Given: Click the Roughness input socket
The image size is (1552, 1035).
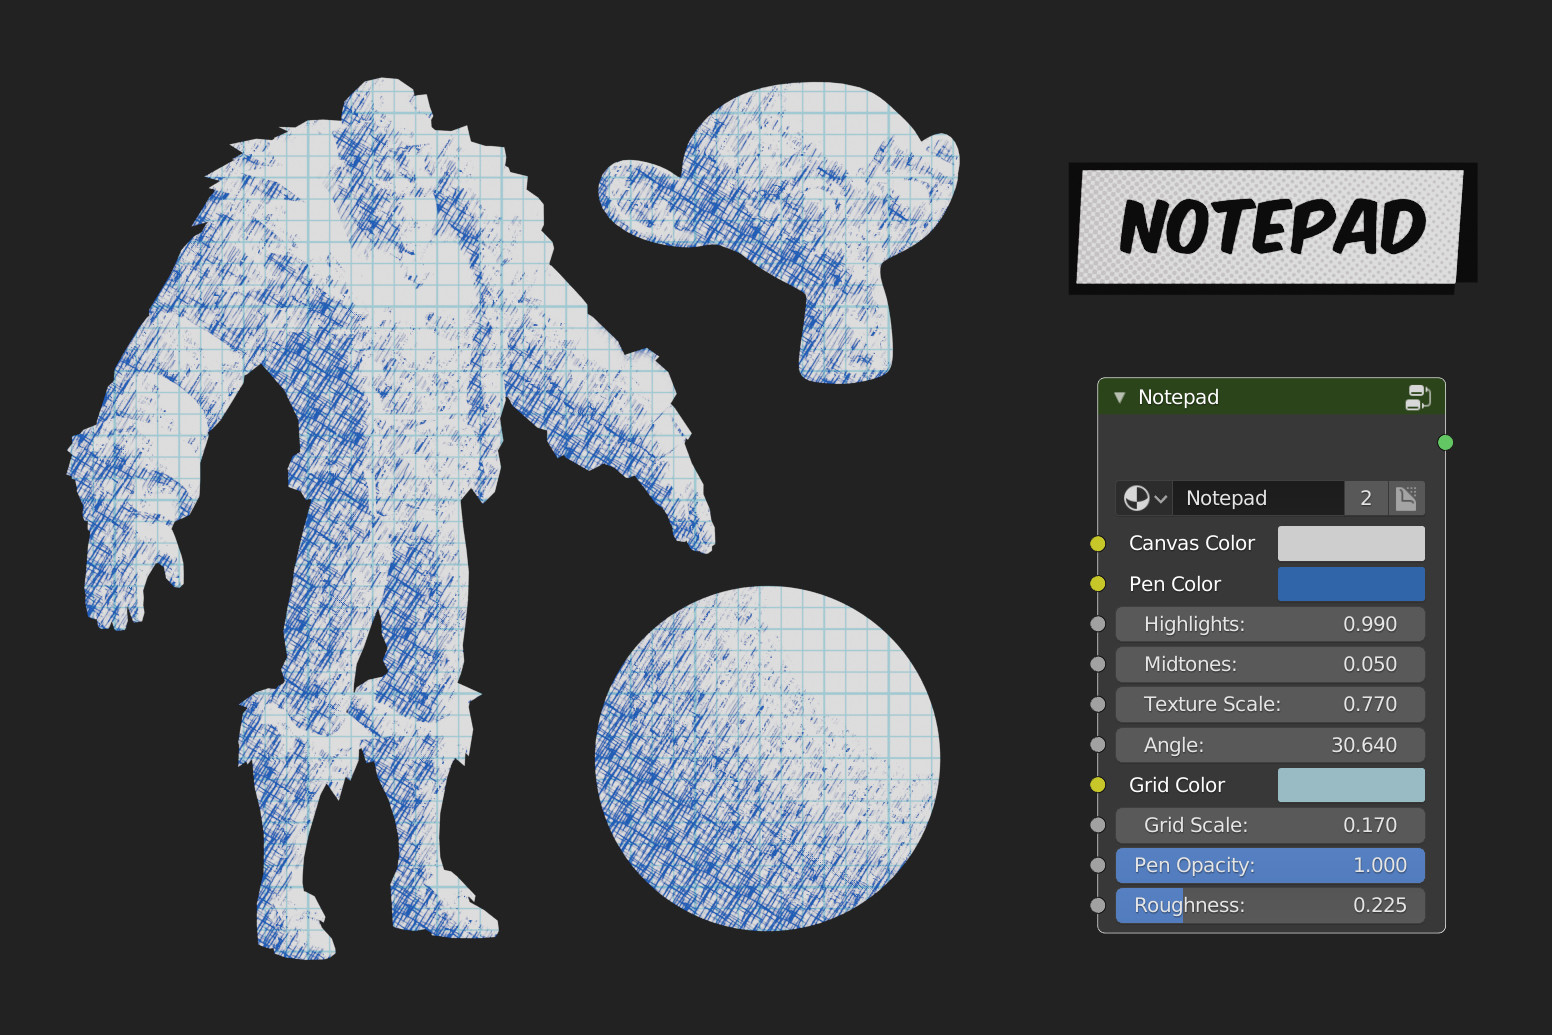Looking at the screenshot, I should tap(1098, 905).
